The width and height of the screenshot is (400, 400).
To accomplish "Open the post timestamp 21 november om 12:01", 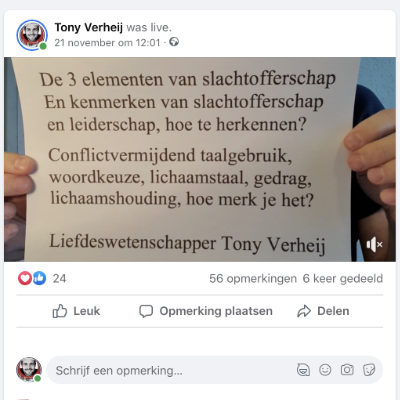I will click(107, 43).
